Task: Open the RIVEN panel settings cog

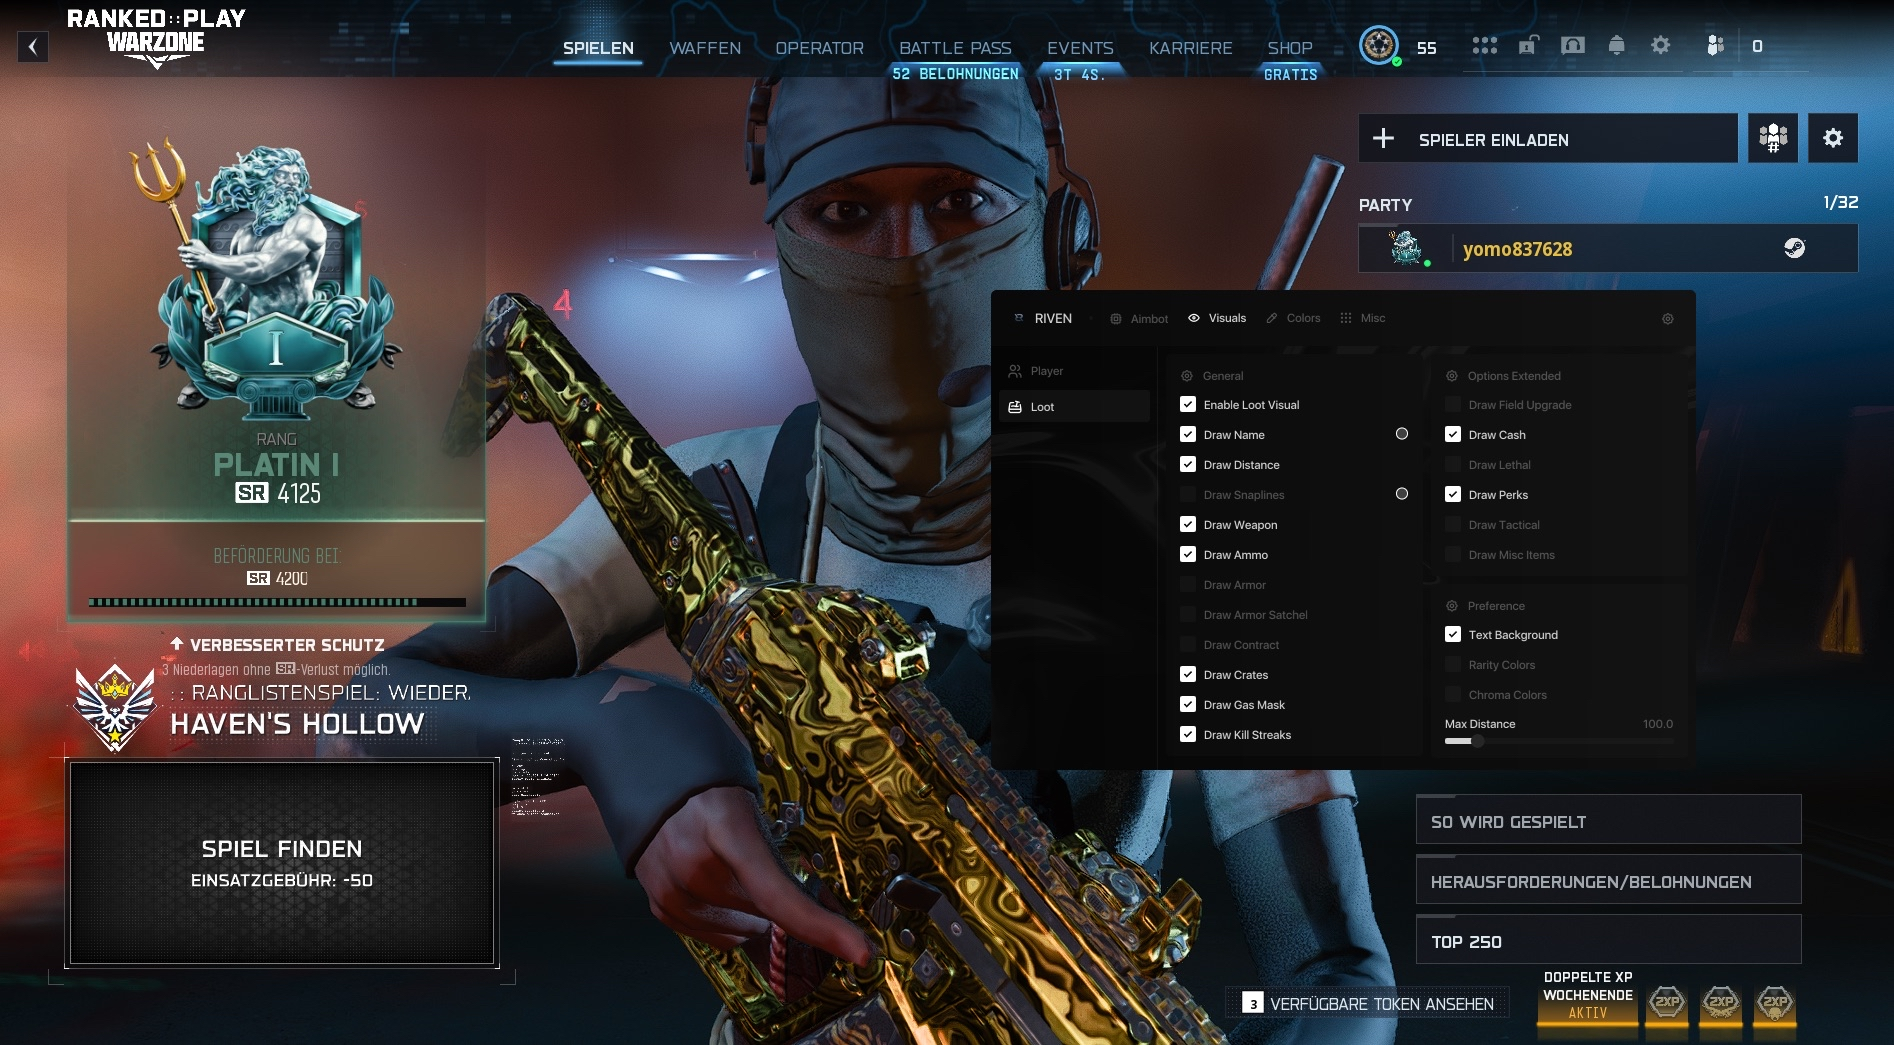Action: [1668, 319]
